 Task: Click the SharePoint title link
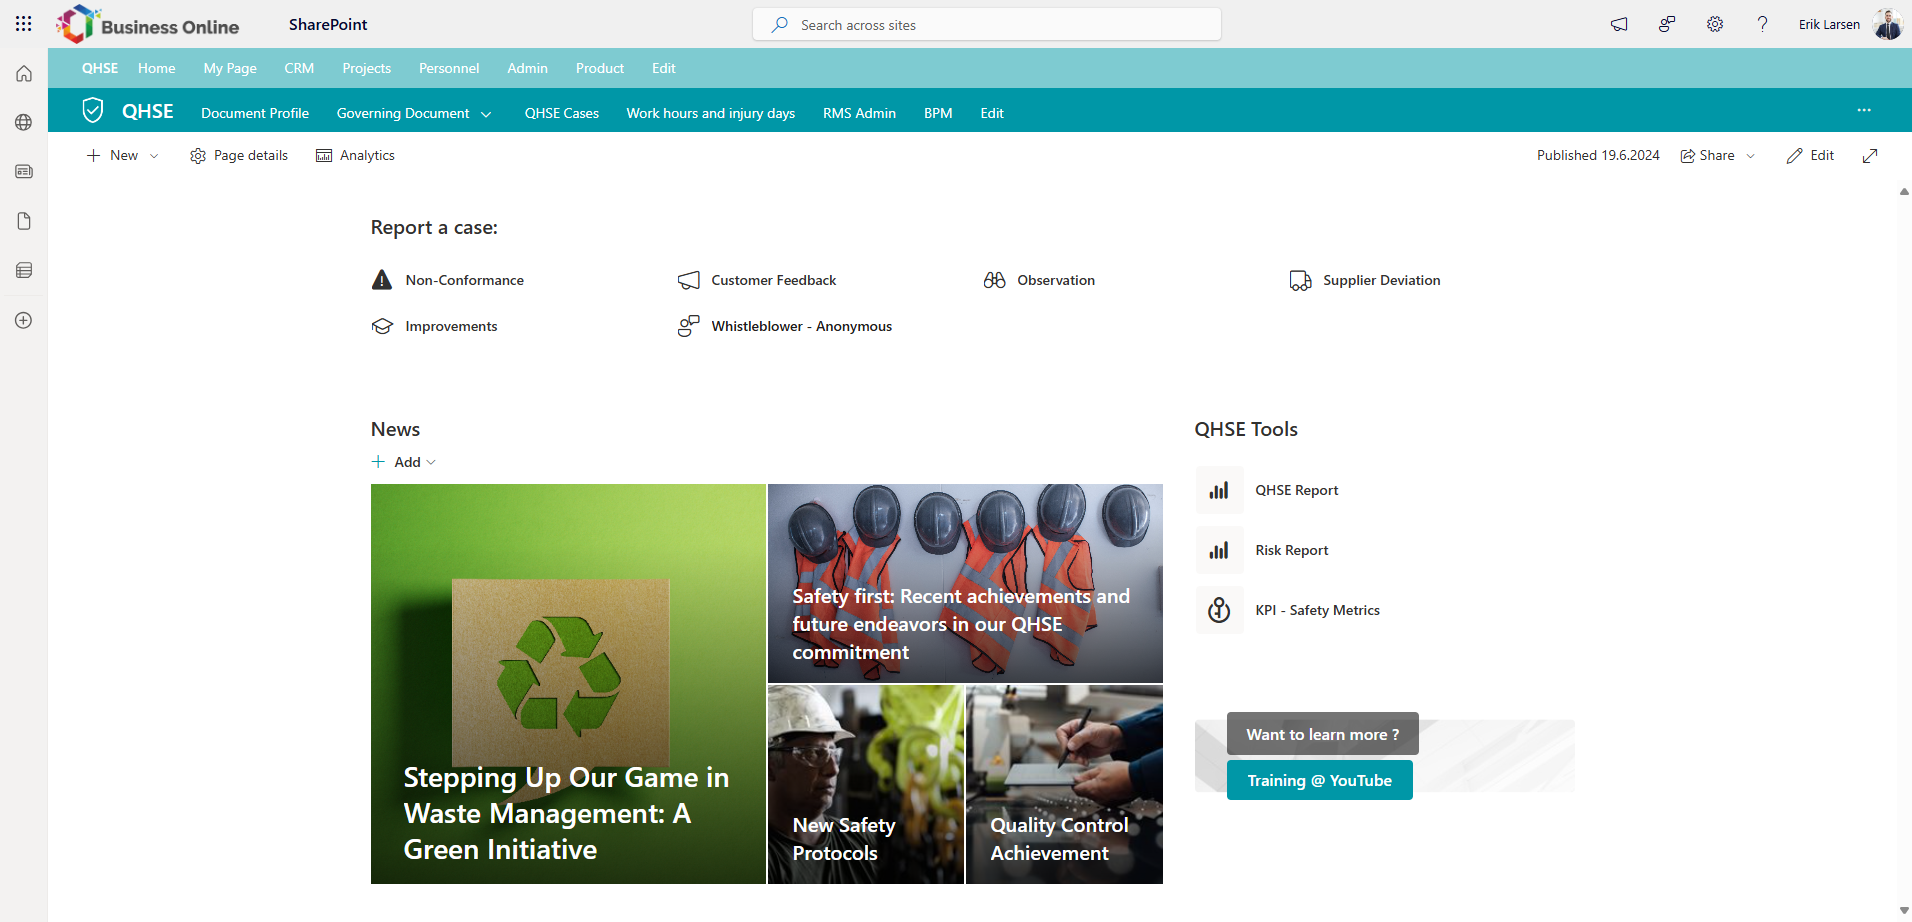tap(328, 24)
